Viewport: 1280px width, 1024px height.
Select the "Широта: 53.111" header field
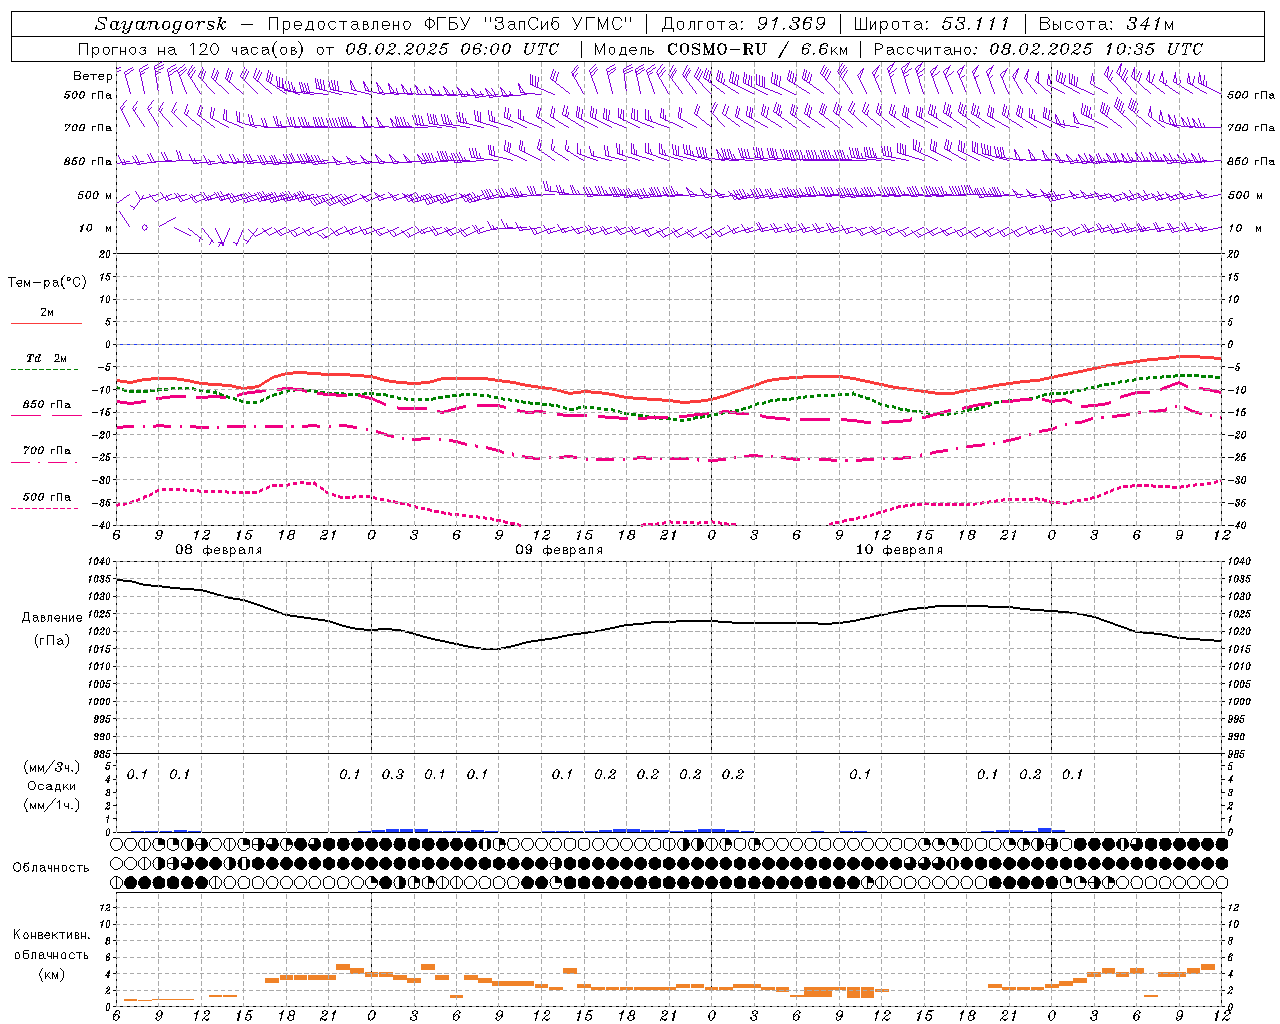click(x=932, y=24)
